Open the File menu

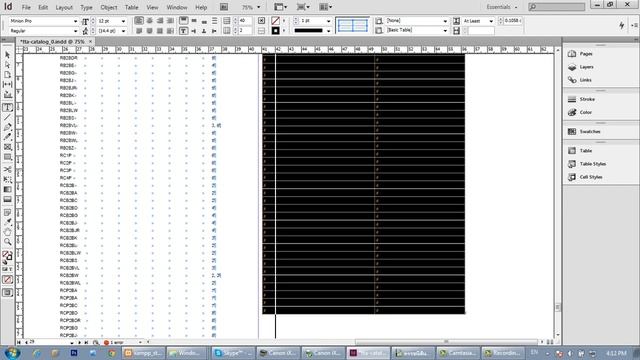(26, 7)
